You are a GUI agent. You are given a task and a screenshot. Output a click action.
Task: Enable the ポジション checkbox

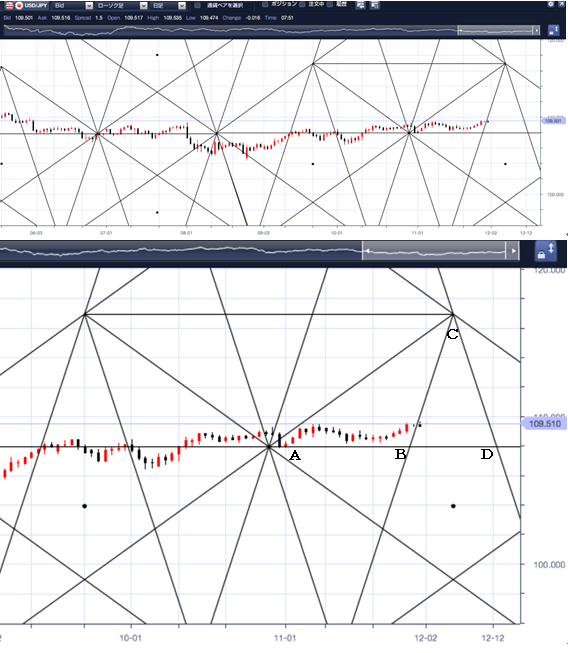point(265,4)
